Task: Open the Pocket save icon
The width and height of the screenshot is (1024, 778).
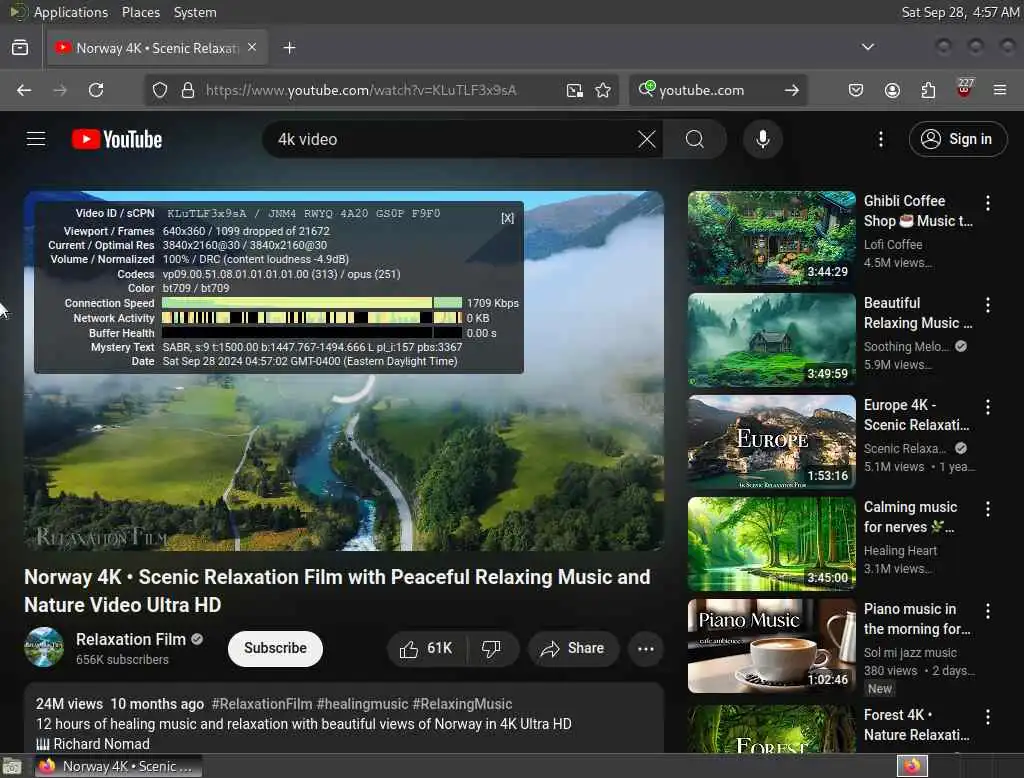Action: pos(856,90)
